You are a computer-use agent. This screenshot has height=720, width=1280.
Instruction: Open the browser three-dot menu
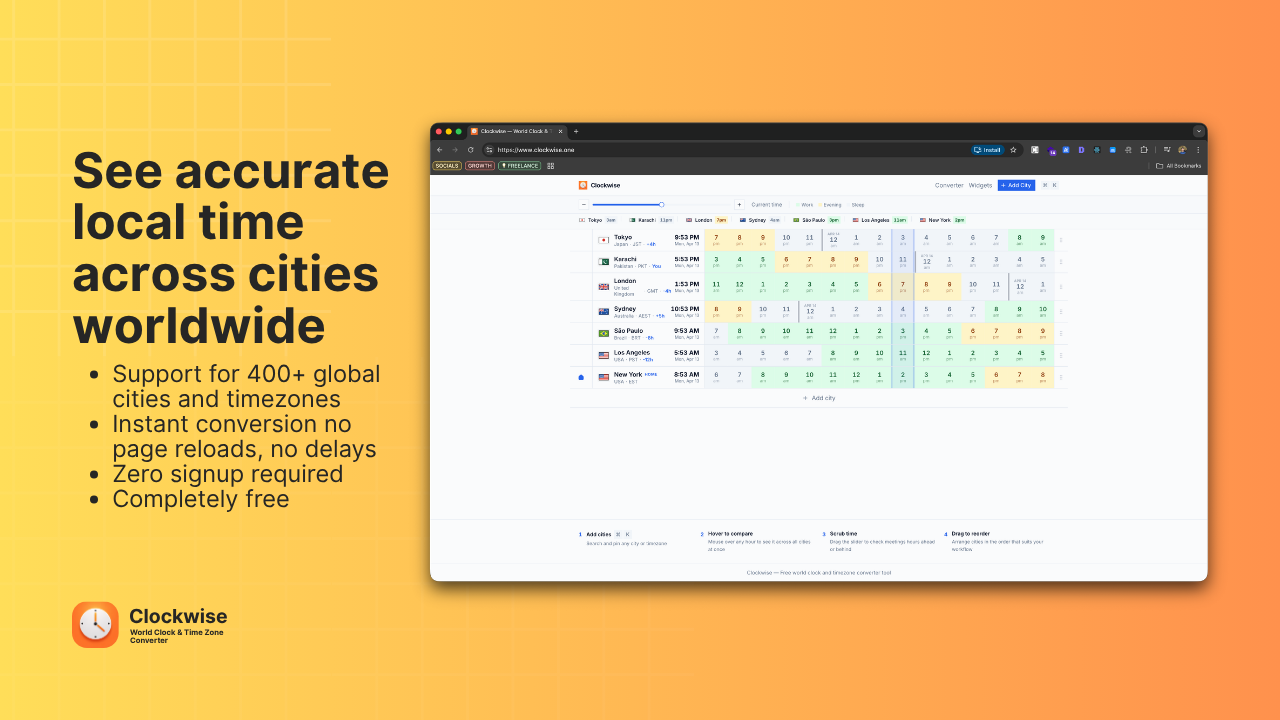point(1198,150)
